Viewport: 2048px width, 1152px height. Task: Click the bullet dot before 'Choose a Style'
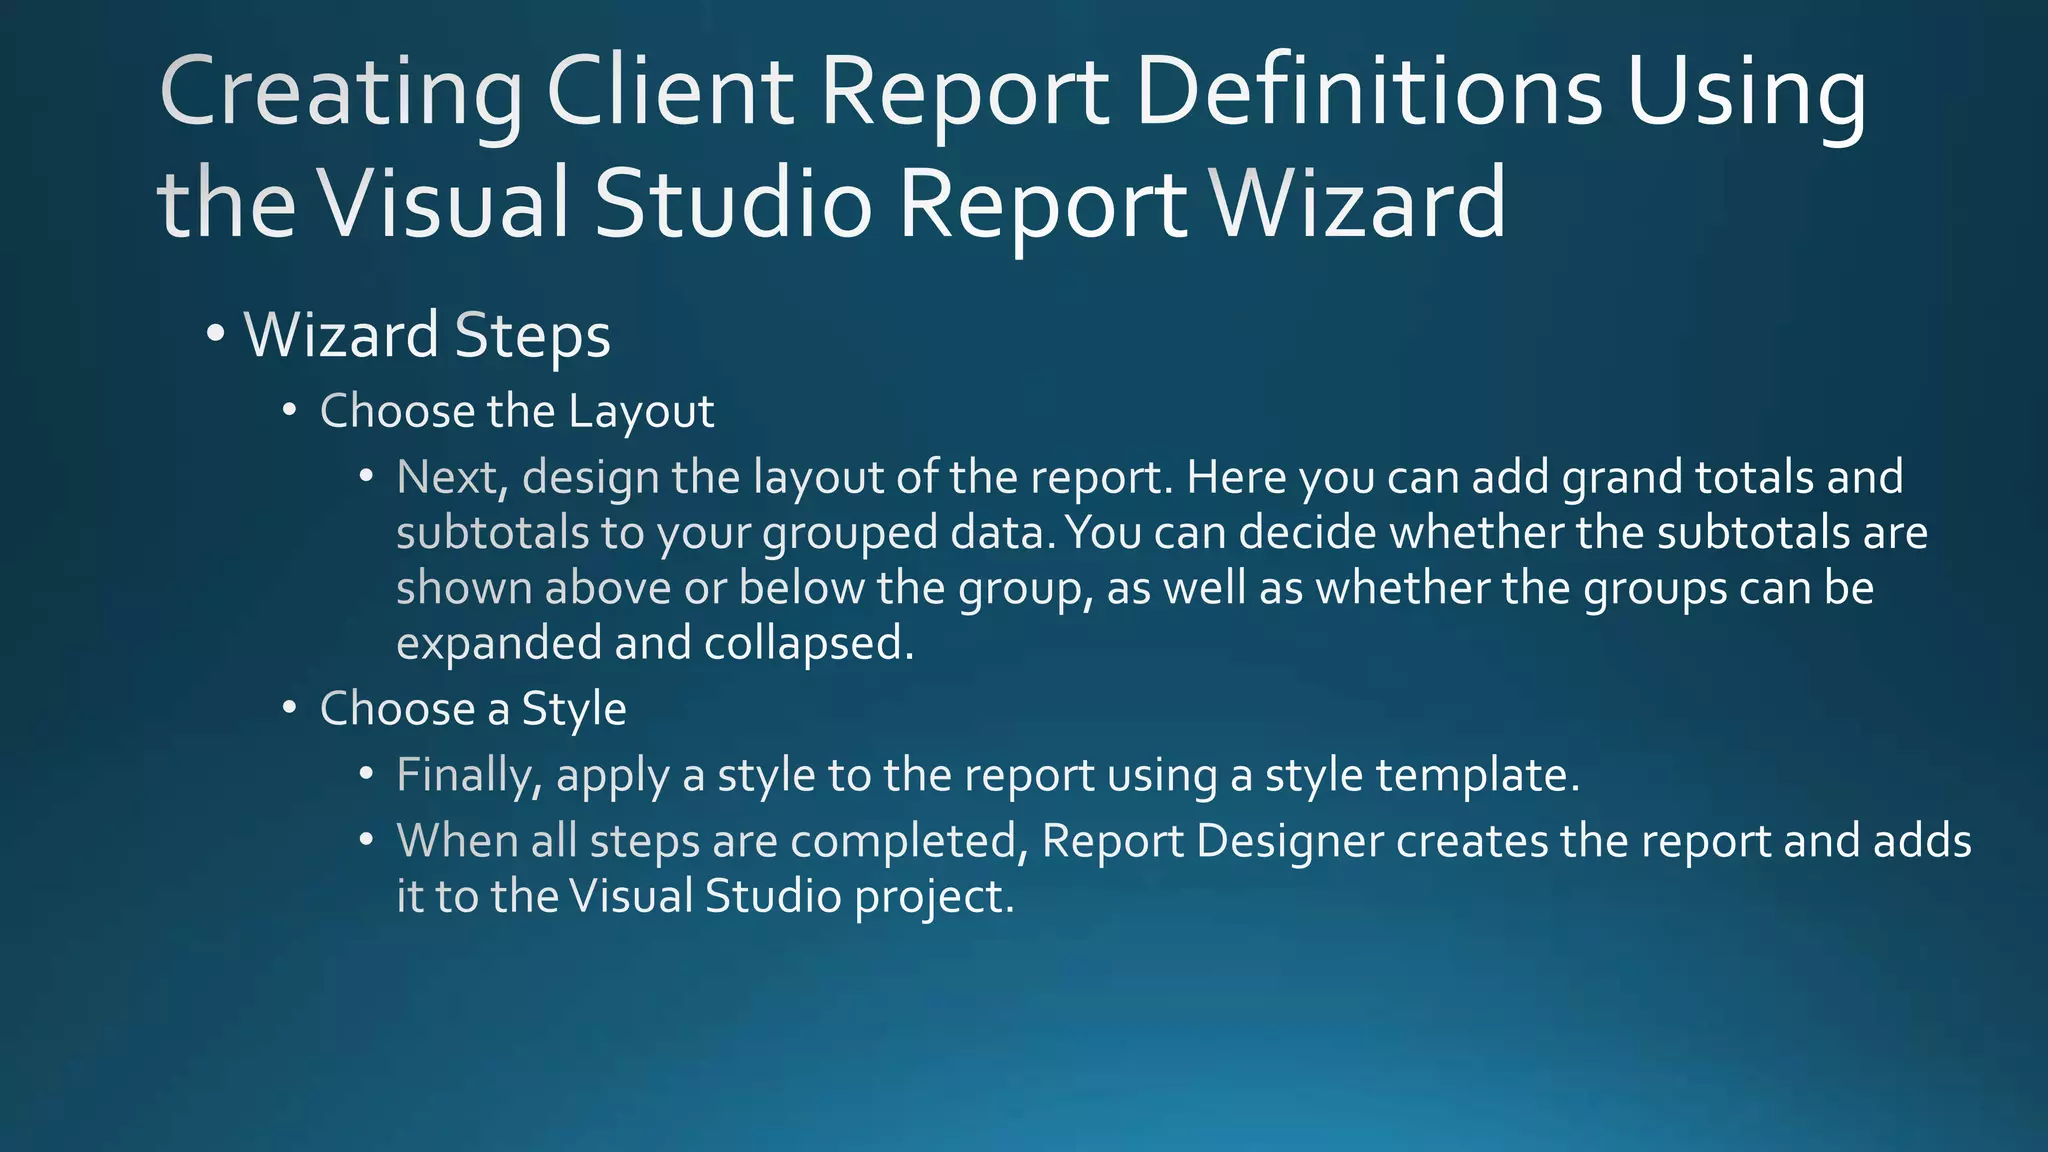(x=289, y=708)
